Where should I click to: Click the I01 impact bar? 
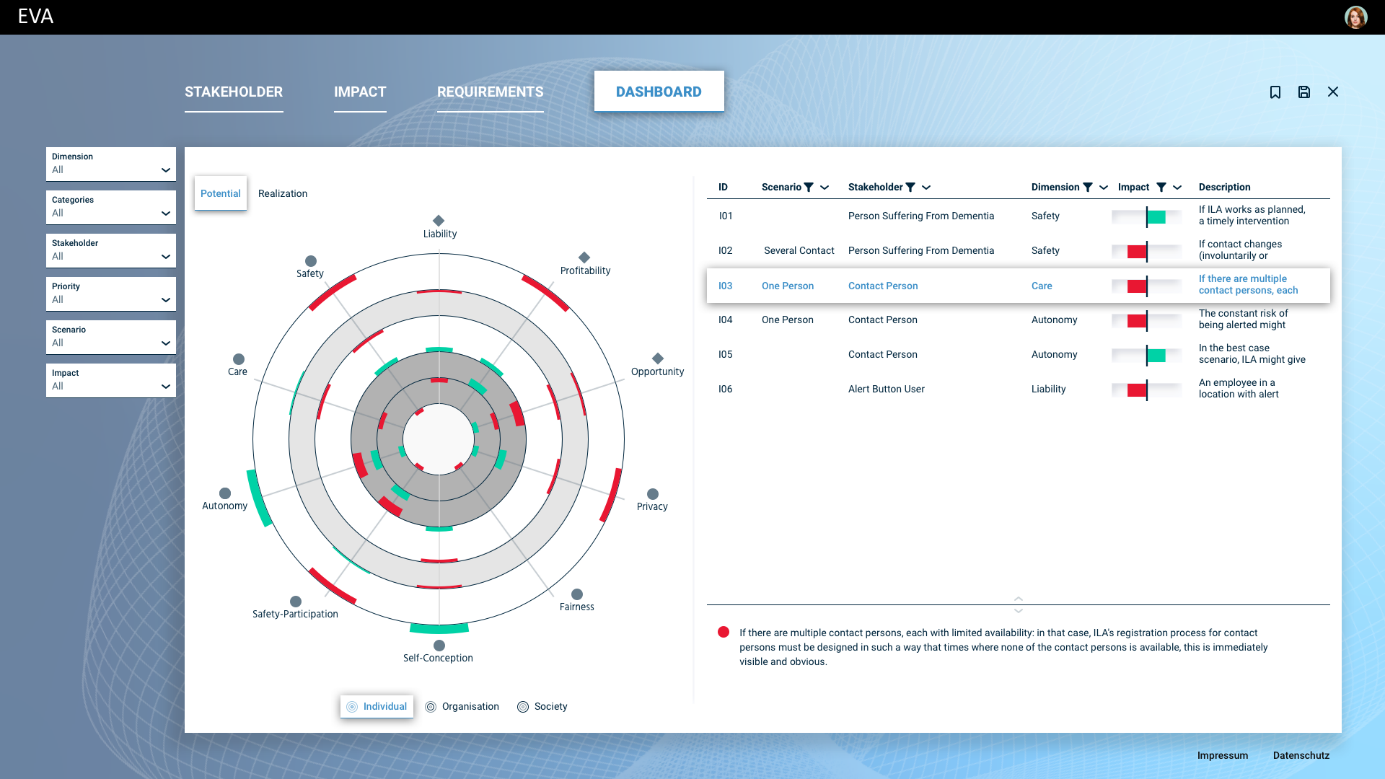point(1147,216)
